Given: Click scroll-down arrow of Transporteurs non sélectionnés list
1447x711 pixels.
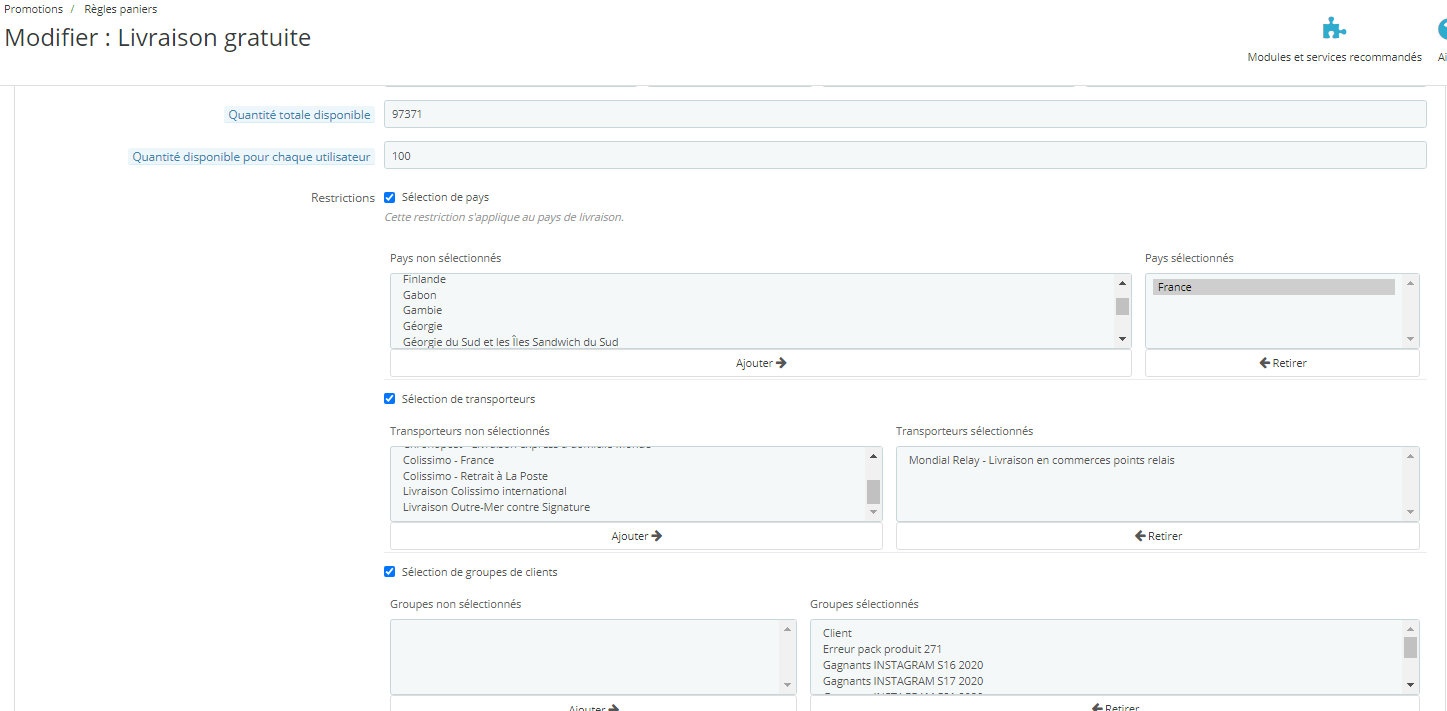Looking at the screenshot, I should pos(873,513).
